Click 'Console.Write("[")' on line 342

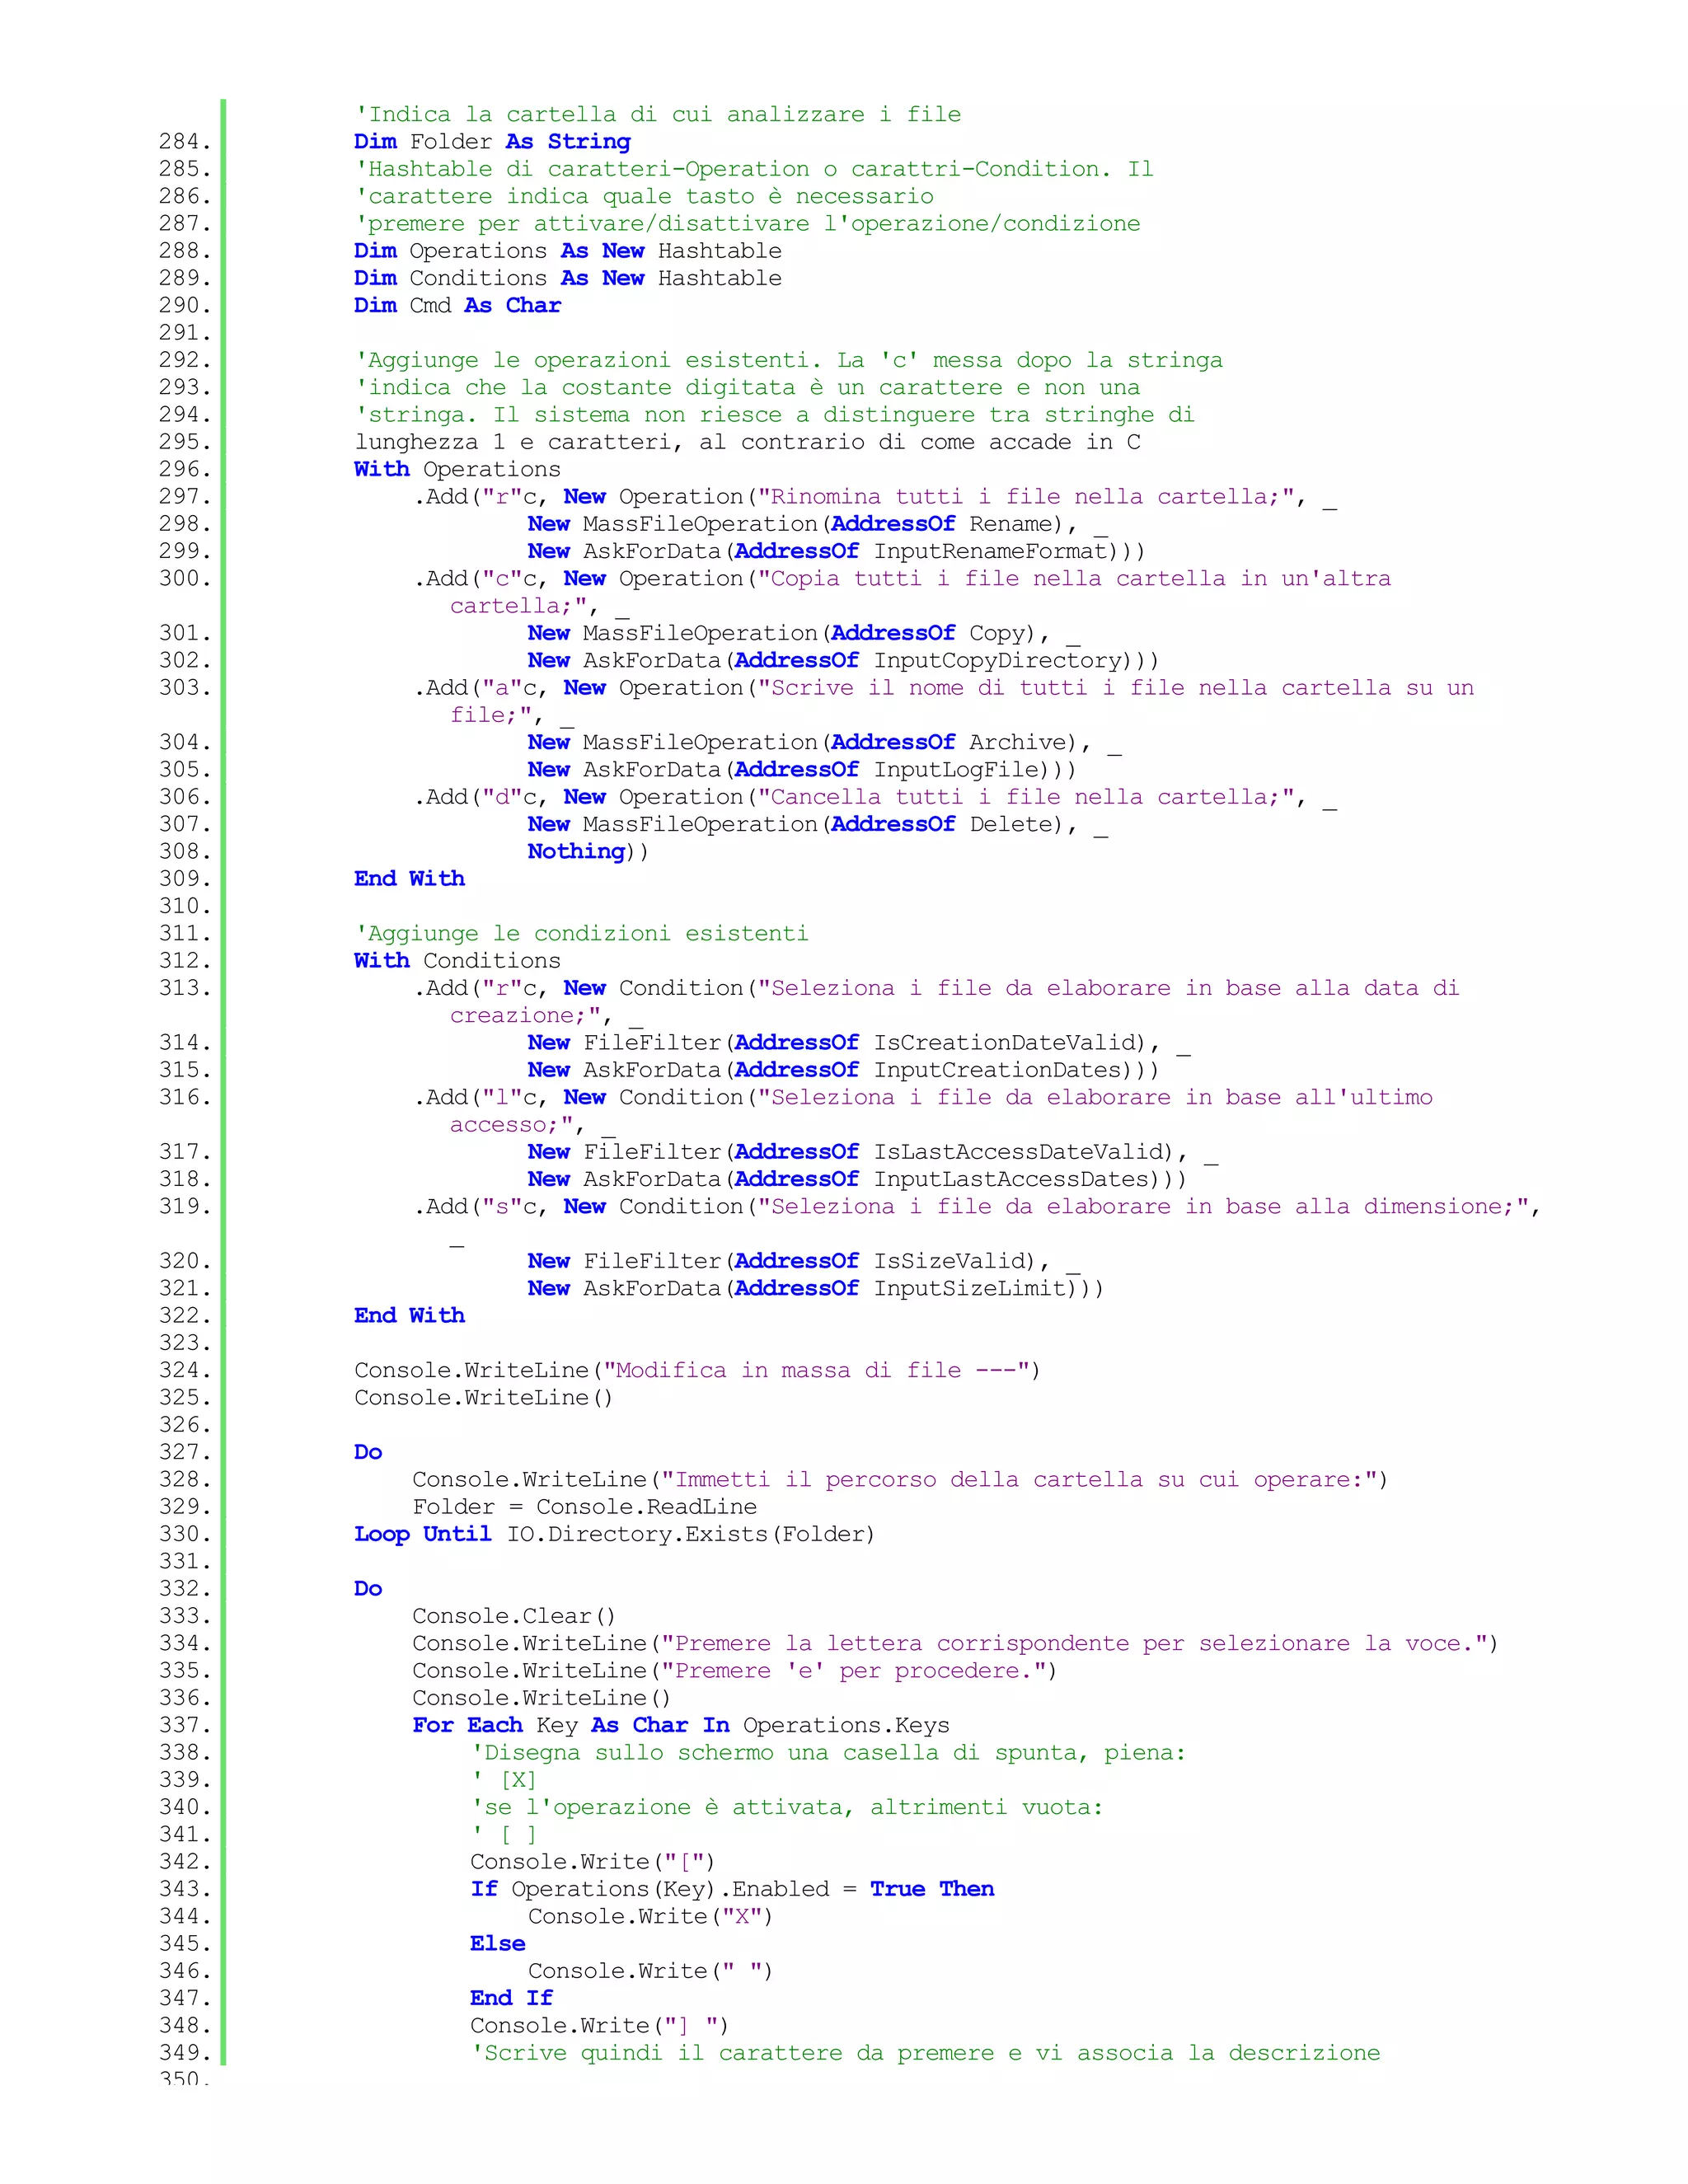click(593, 1861)
